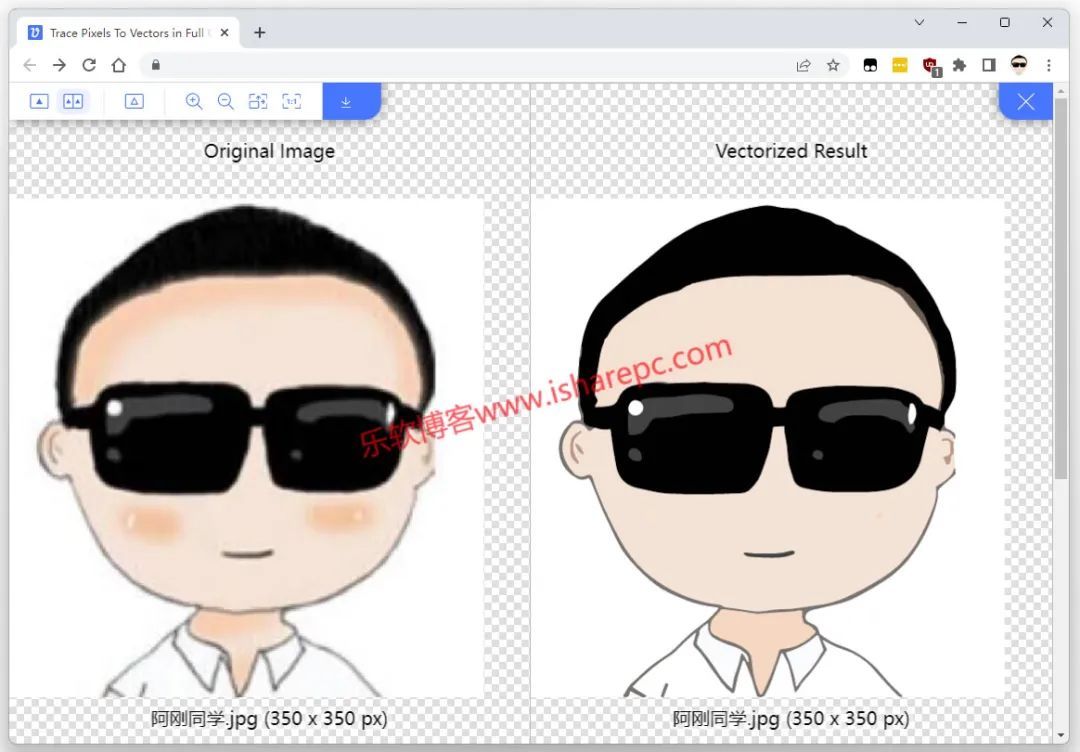The height and width of the screenshot is (752, 1080).
Task: Open the Extensions puzzle menu
Action: point(959,65)
